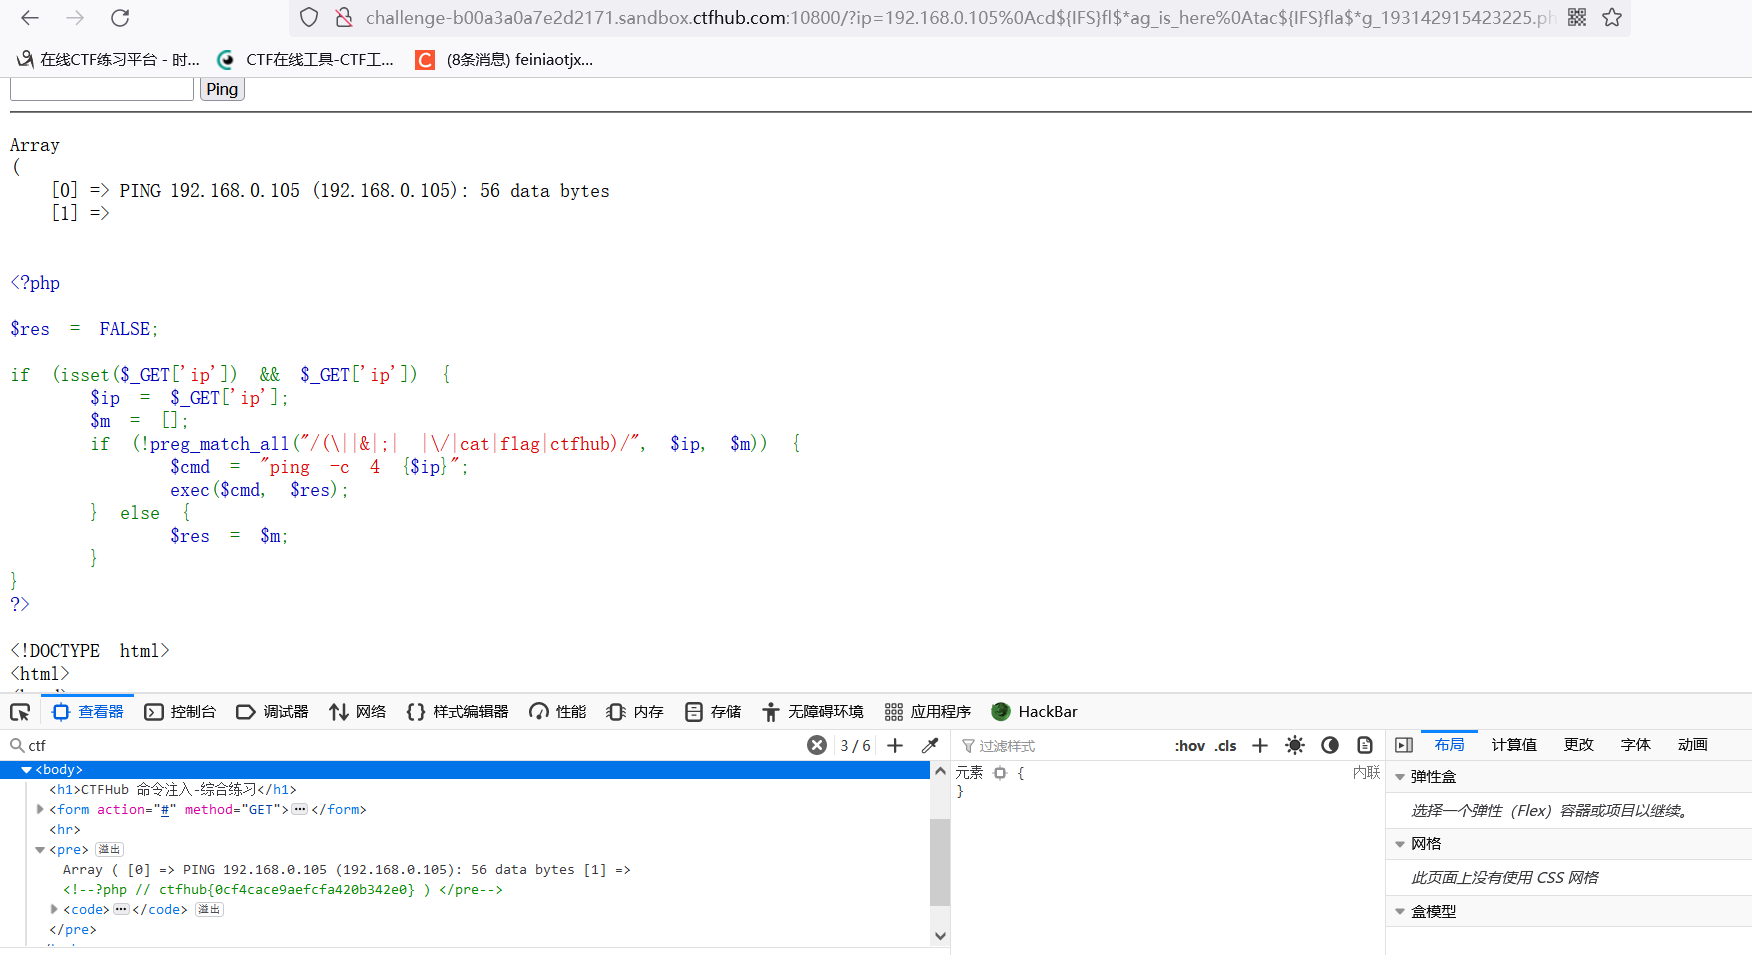Click the 过滤样式 filter styles field
This screenshot has width=1752, height=955.
click(1060, 746)
